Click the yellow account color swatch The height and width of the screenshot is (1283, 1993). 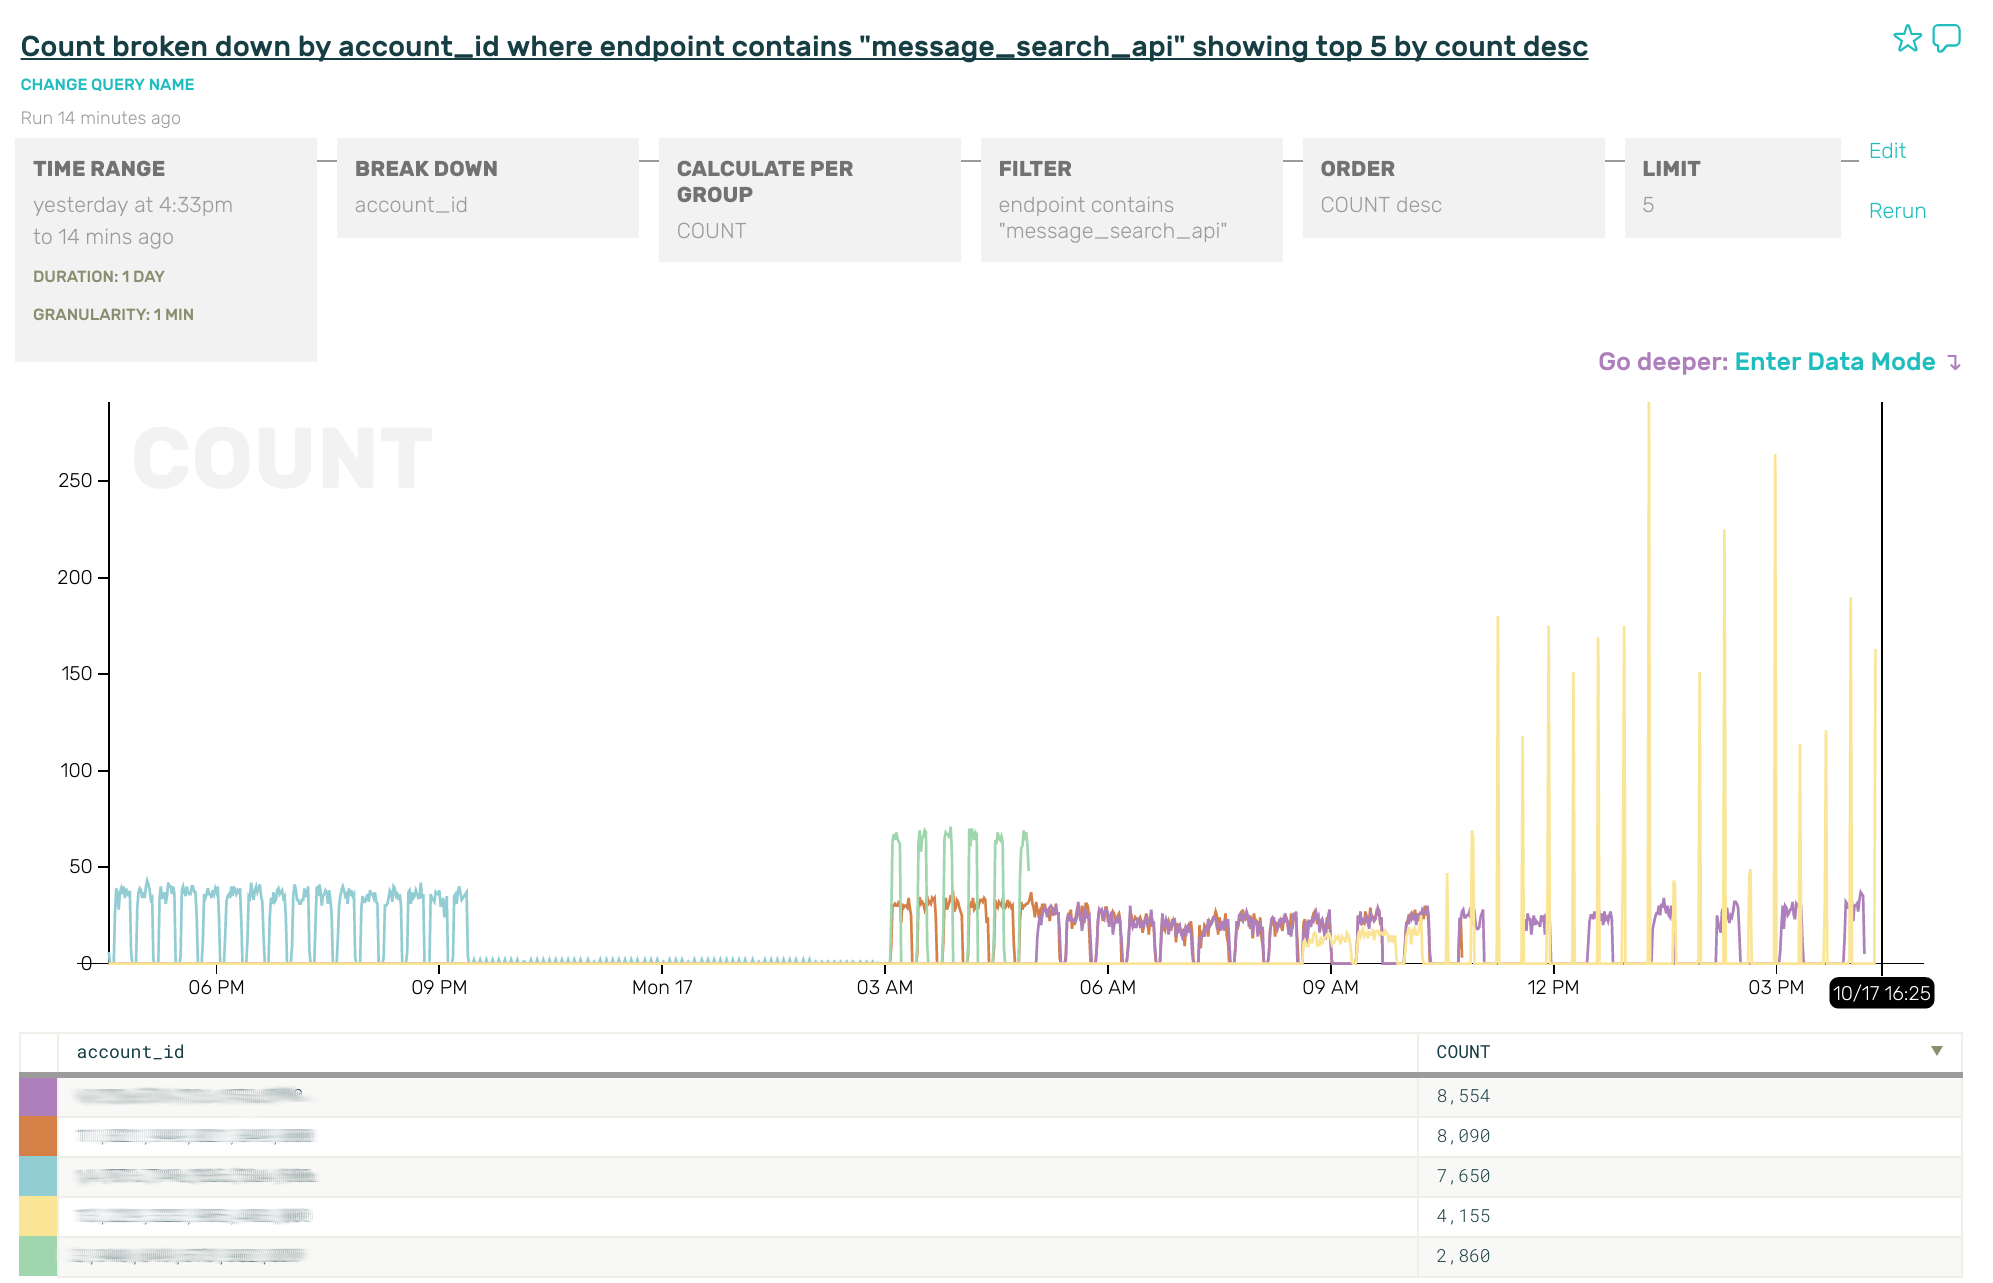coord(38,1216)
